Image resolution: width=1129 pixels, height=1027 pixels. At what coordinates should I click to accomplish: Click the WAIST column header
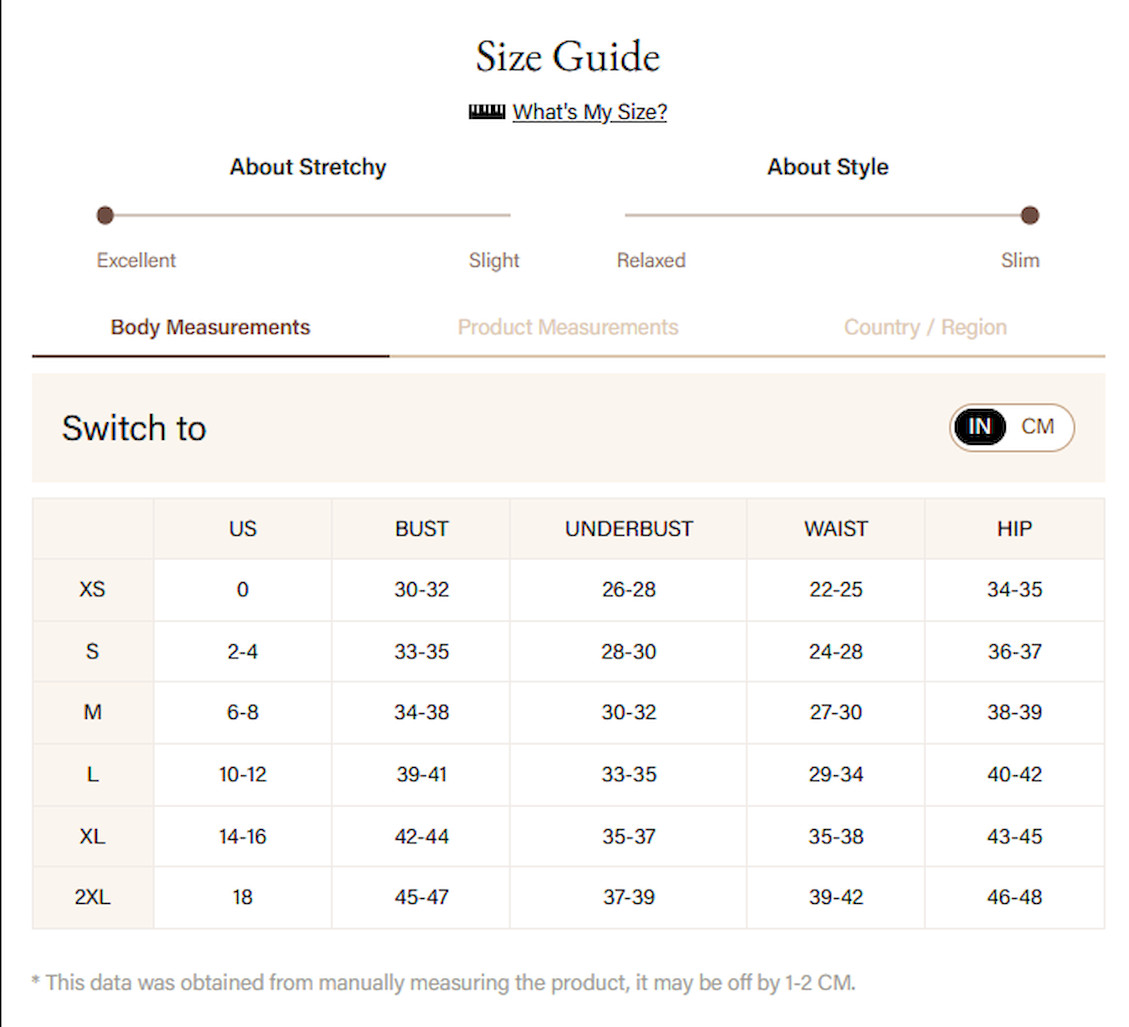(836, 529)
